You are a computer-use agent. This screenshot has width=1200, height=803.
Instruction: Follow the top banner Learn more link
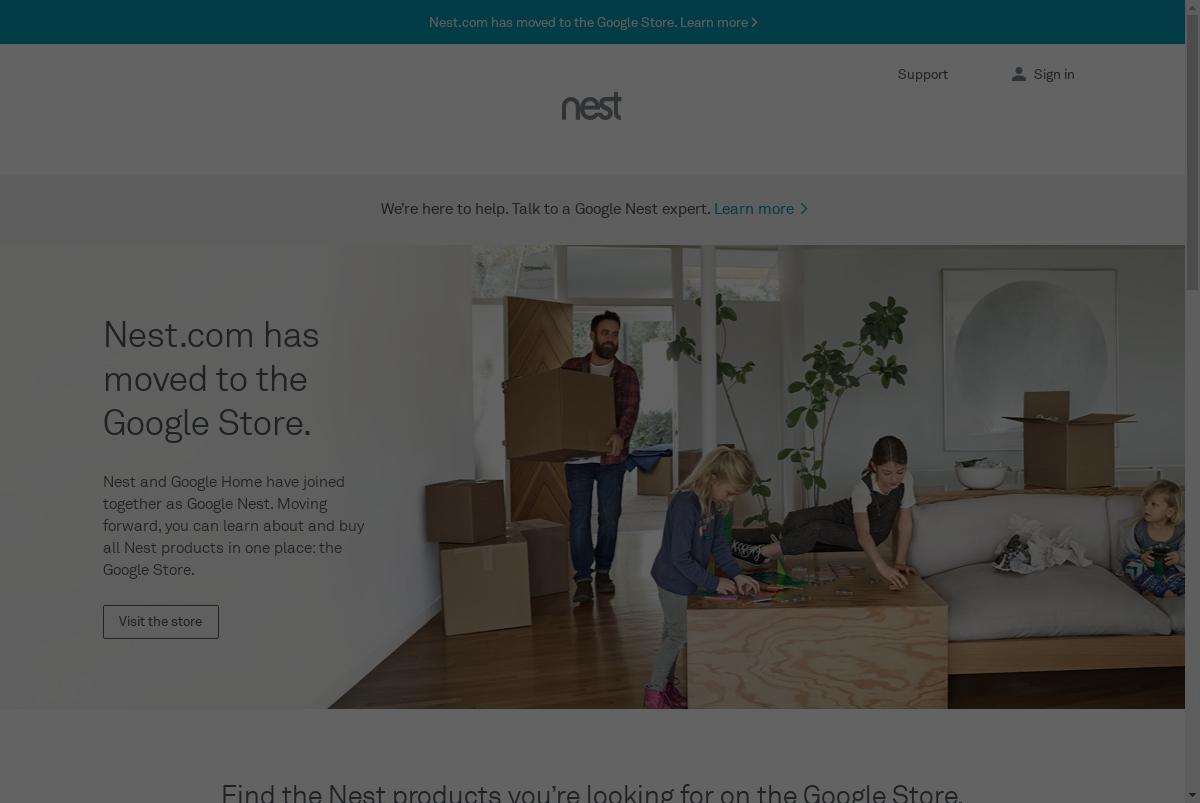(x=714, y=22)
